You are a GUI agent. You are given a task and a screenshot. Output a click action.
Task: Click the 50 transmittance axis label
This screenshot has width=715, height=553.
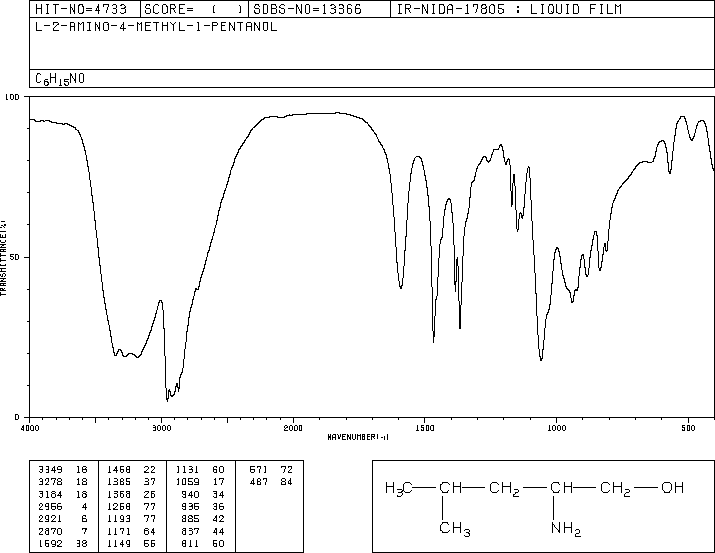(x=14, y=257)
